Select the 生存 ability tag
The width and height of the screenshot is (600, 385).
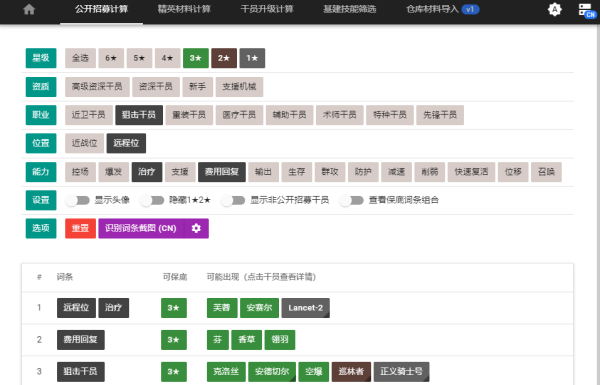point(297,172)
